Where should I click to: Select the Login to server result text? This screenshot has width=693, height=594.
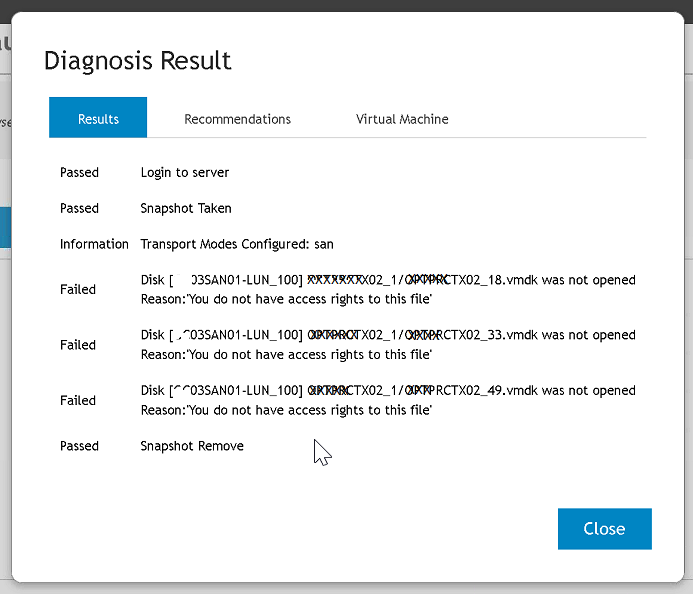point(185,173)
